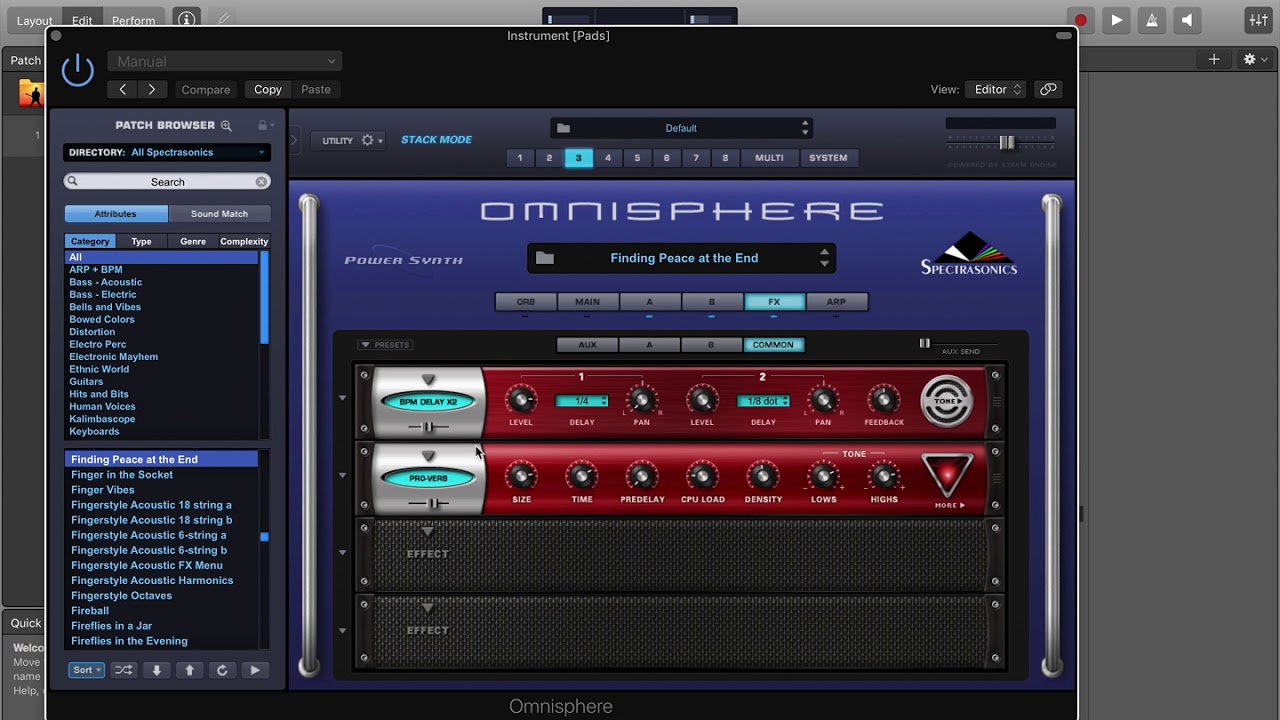Select the COMMON FX rack tab
Viewport: 1280px width, 720px height.
pos(773,345)
